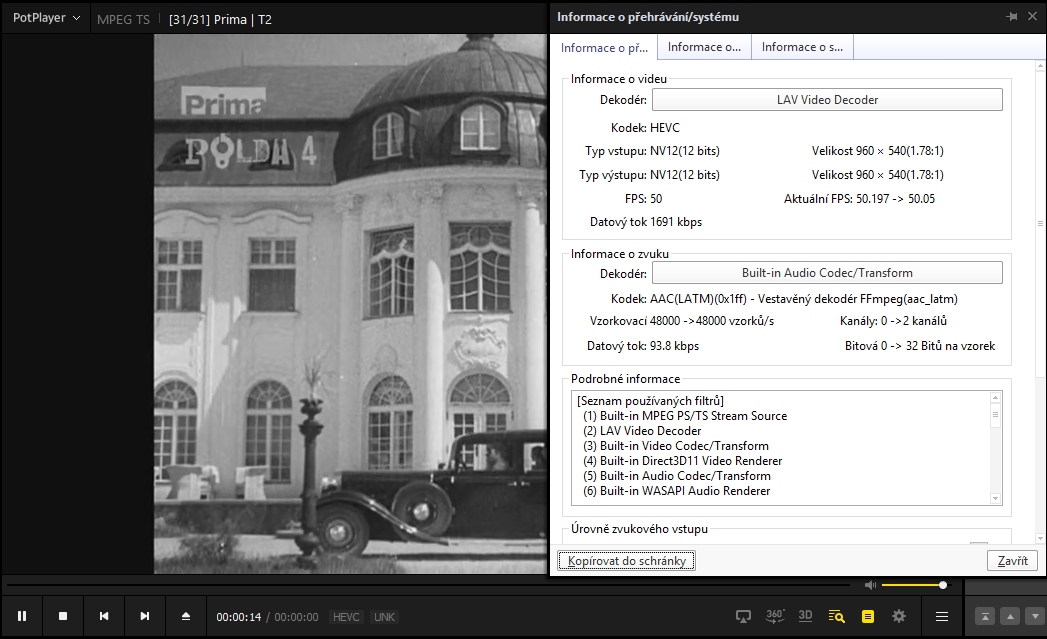Click the video seek progress bar
Image resolution: width=1047 pixels, height=639 pixels.
tap(427, 585)
